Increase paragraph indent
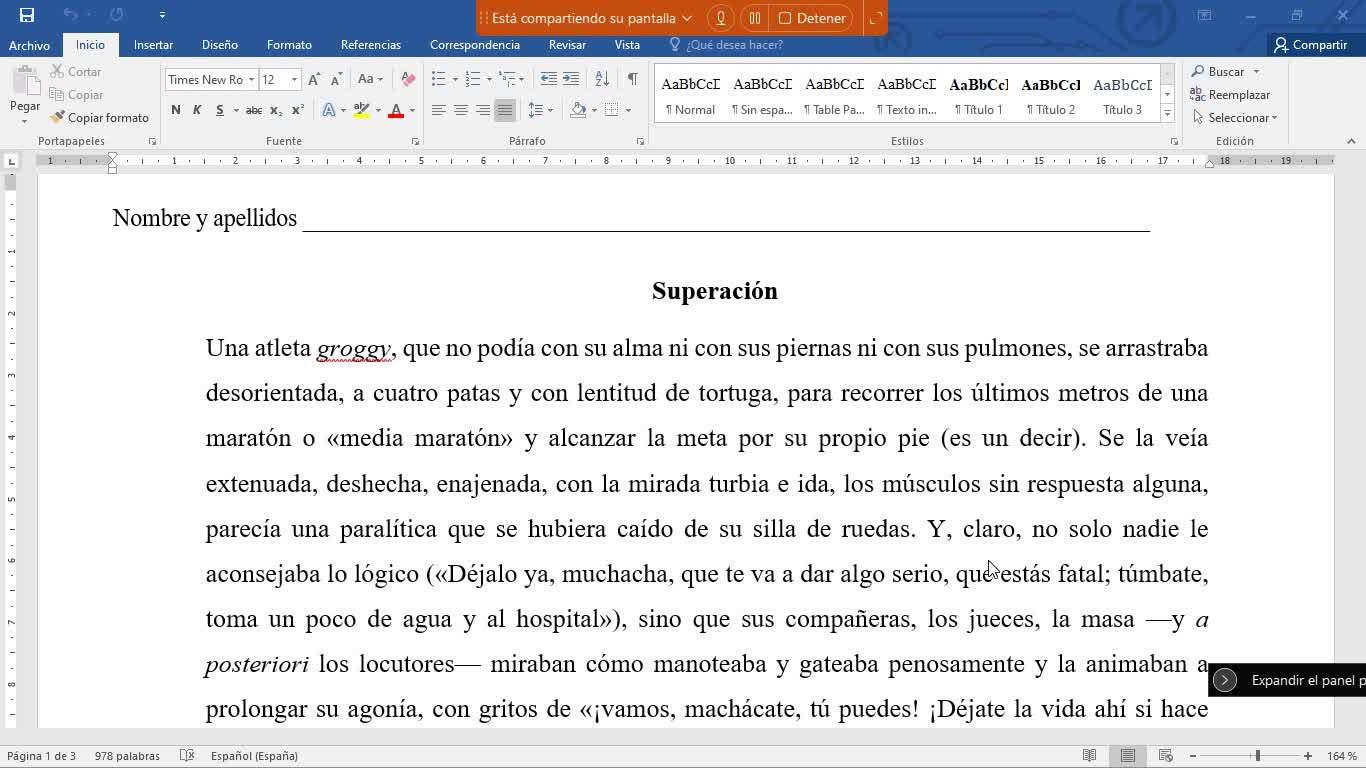1366x768 pixels. (x=571, y=79)
